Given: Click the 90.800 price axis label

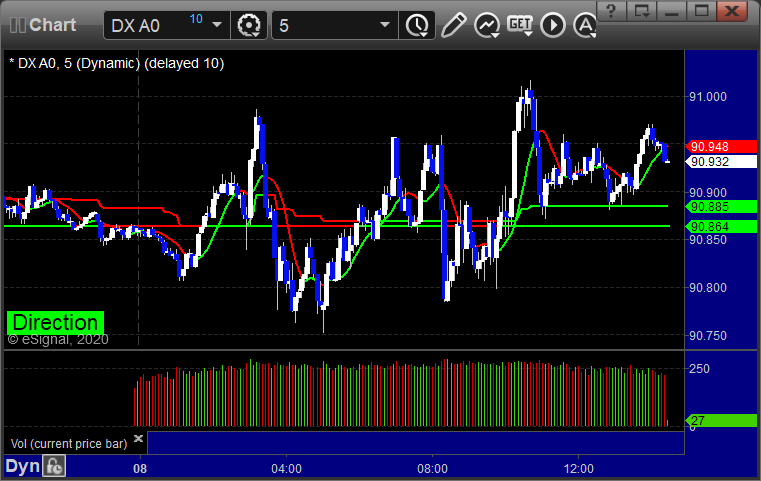Looking at the screenshot, I should coord(708,288).
